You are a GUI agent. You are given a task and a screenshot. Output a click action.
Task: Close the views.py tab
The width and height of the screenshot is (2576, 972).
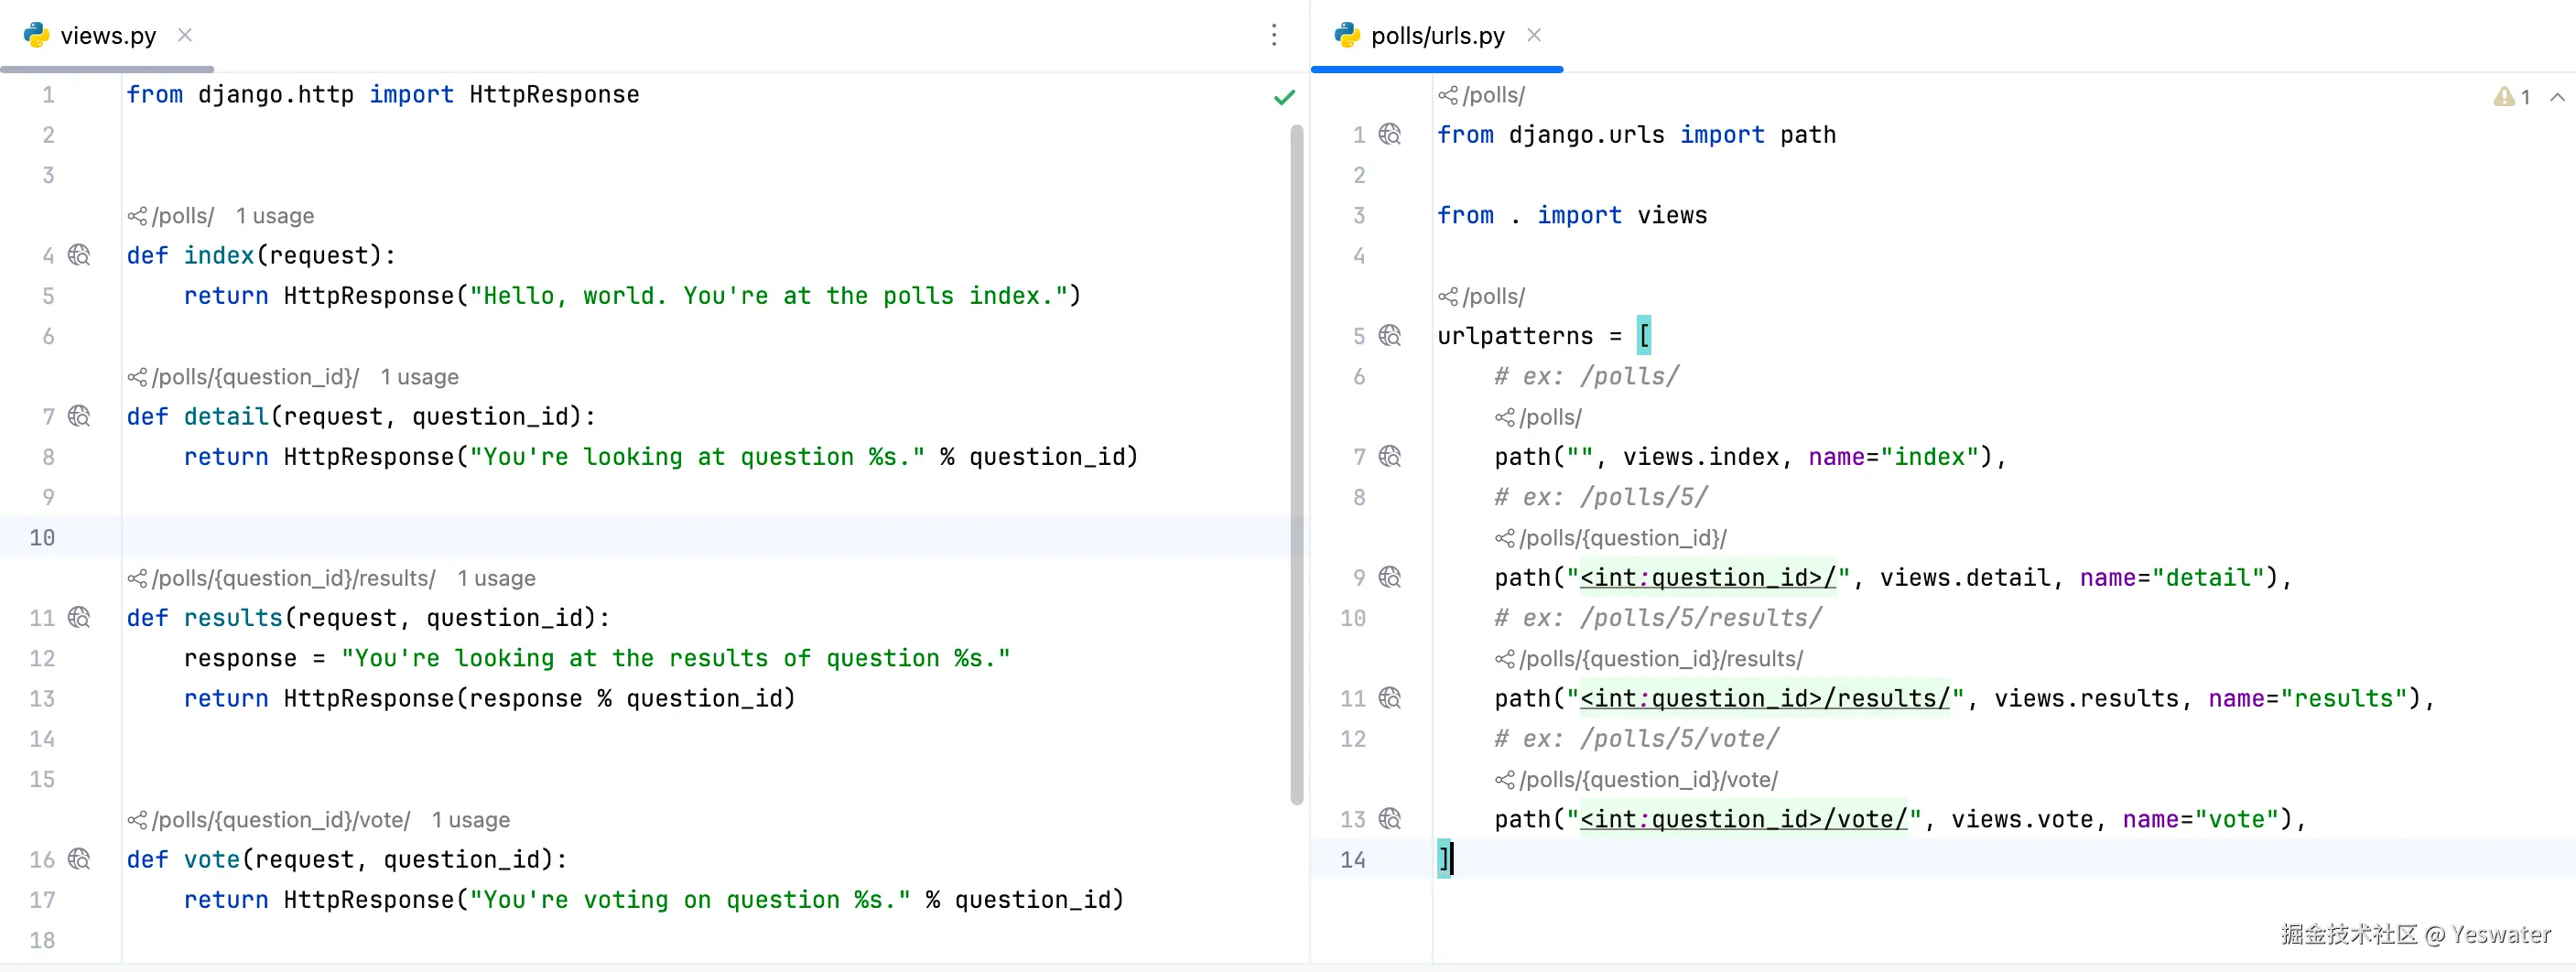(x=185, y=35)
